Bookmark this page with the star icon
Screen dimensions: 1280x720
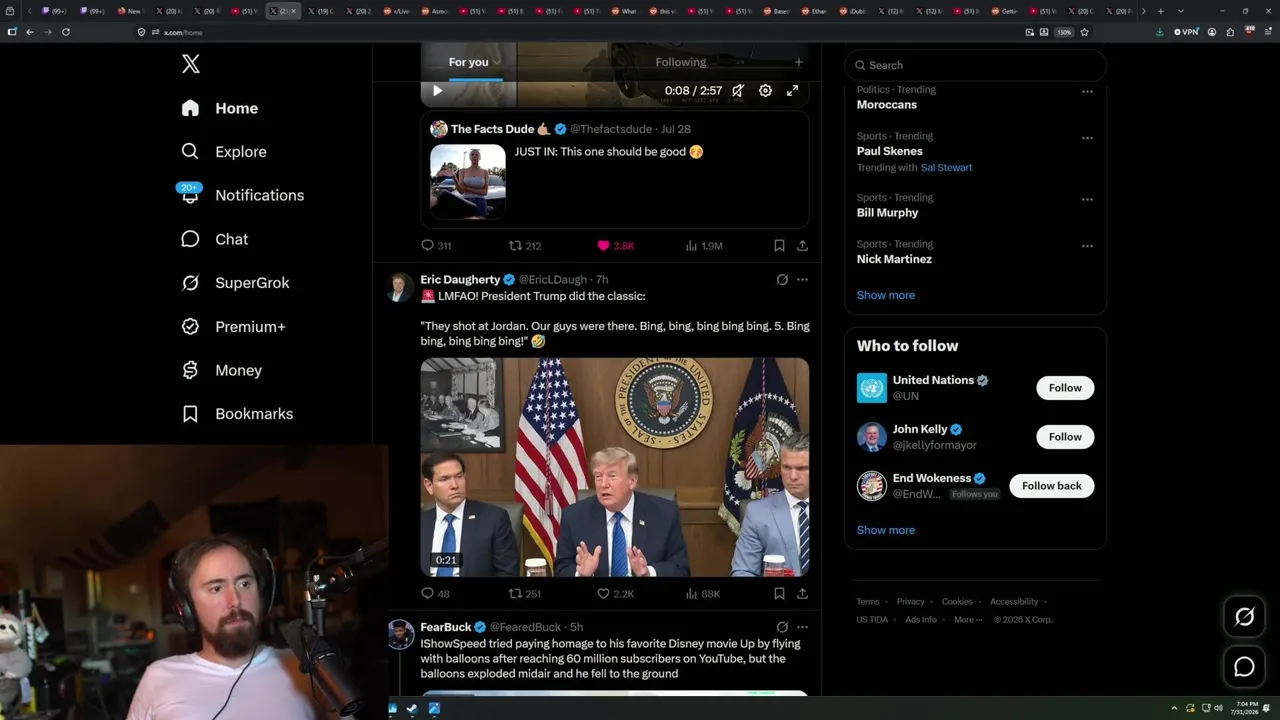pyautogui.click(x=1084, y=32)
